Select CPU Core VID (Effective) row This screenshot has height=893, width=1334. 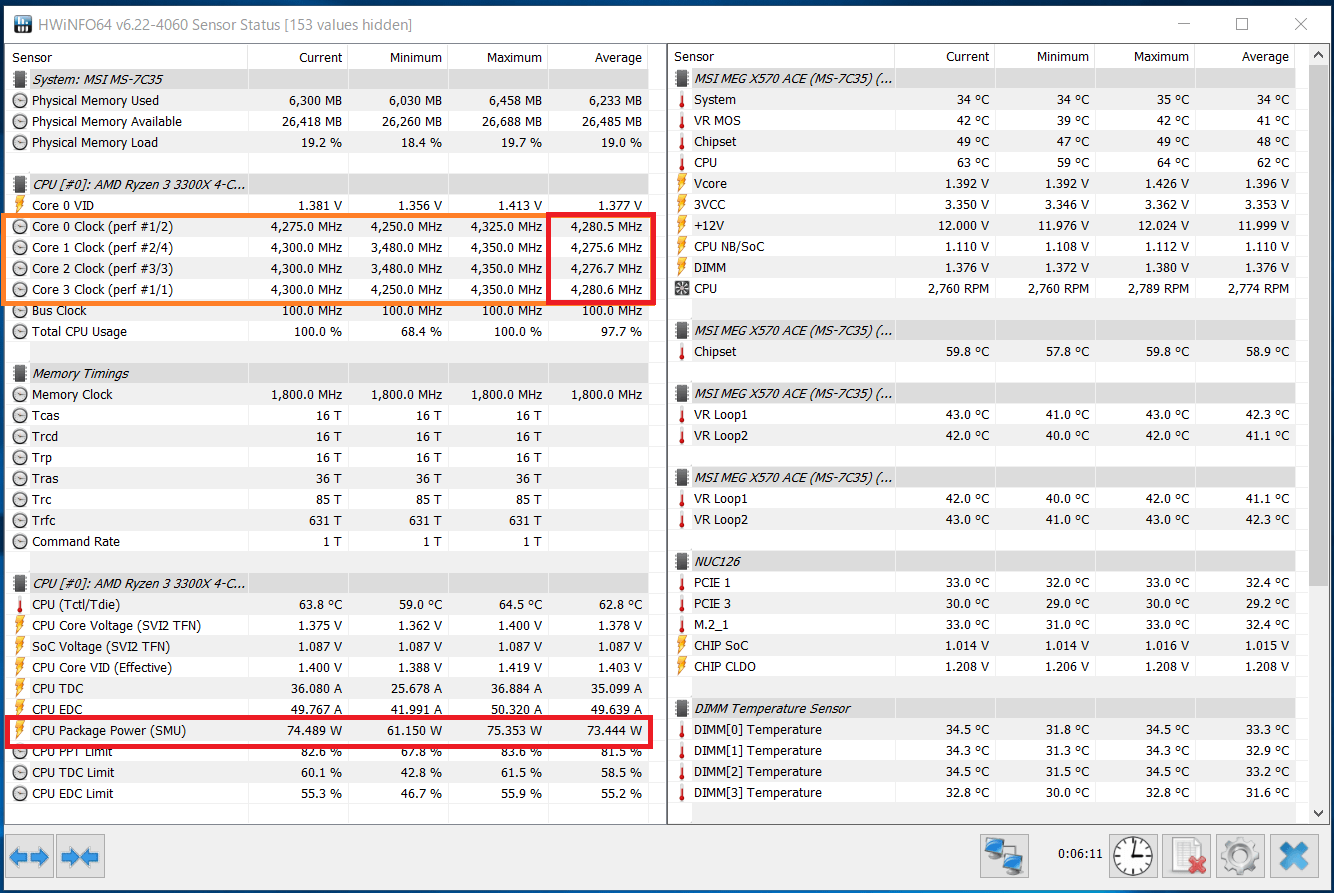(327, 667)
